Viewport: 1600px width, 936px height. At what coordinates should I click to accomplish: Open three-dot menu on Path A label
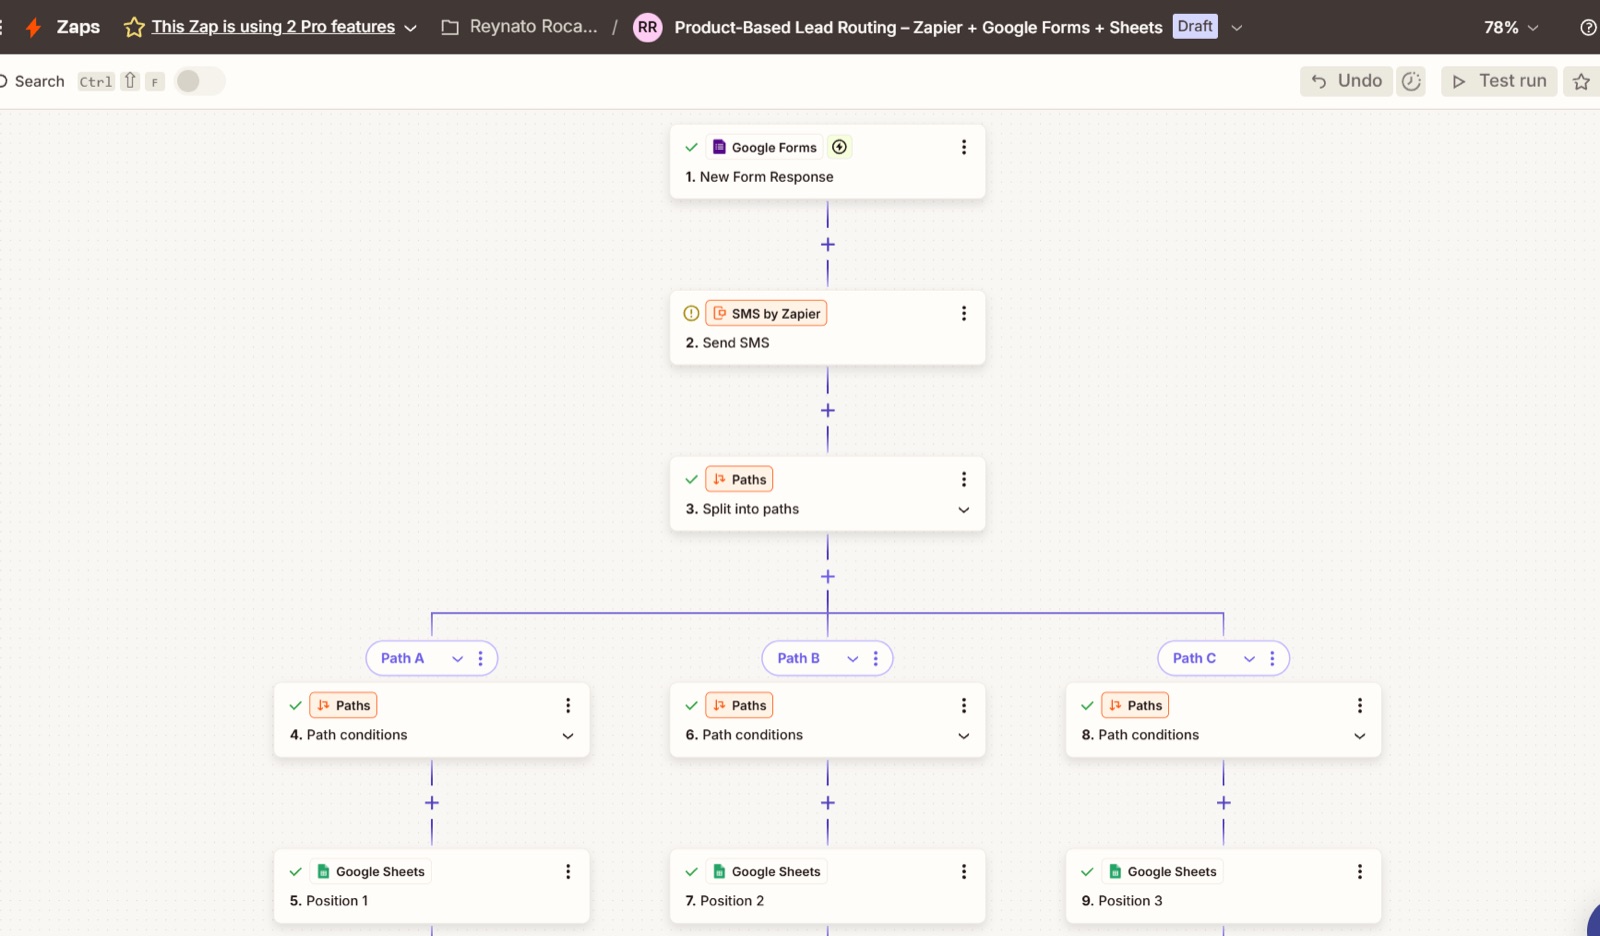coord(481,658)
